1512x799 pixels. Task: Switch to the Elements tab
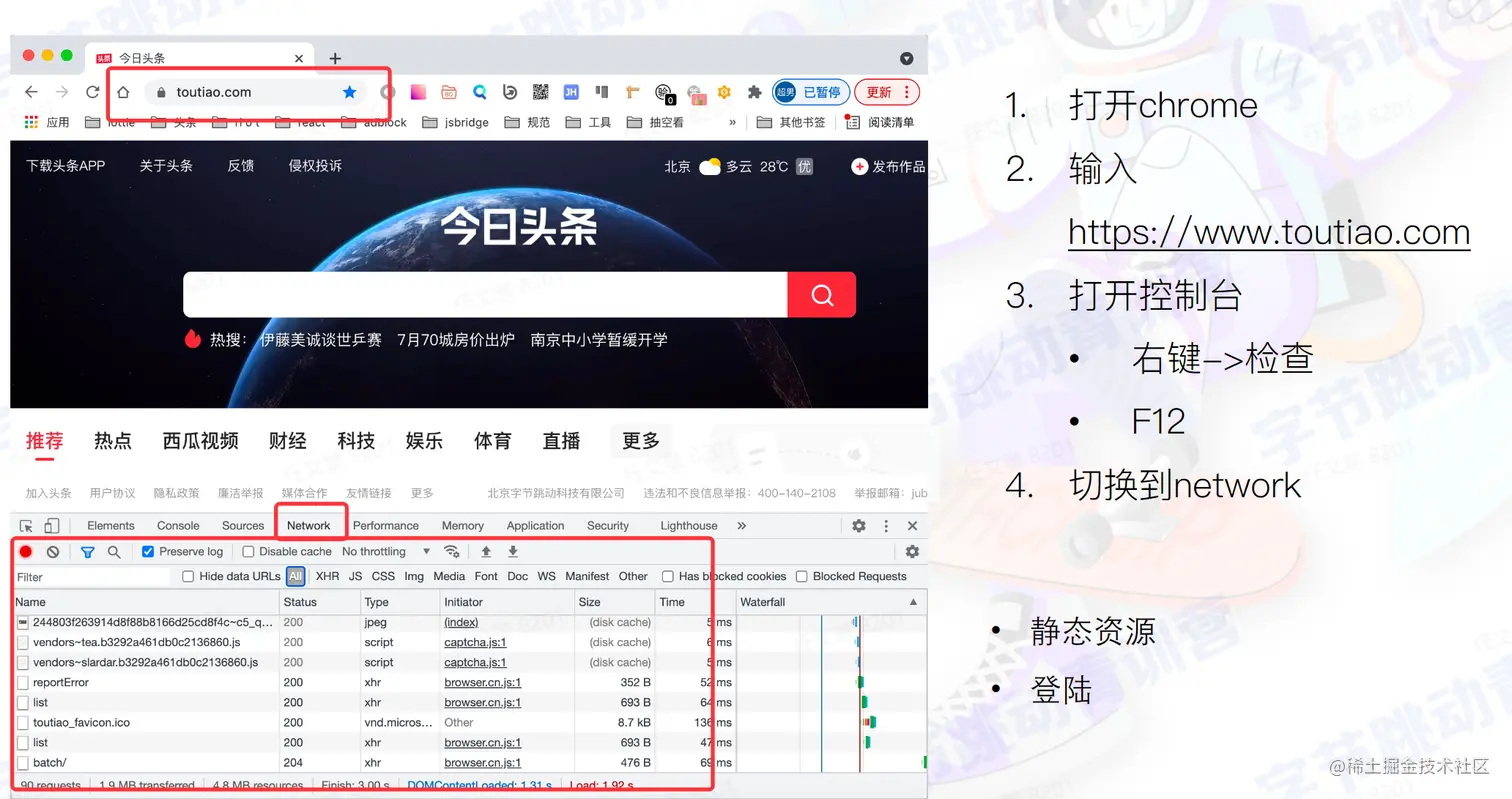point(111,525)
